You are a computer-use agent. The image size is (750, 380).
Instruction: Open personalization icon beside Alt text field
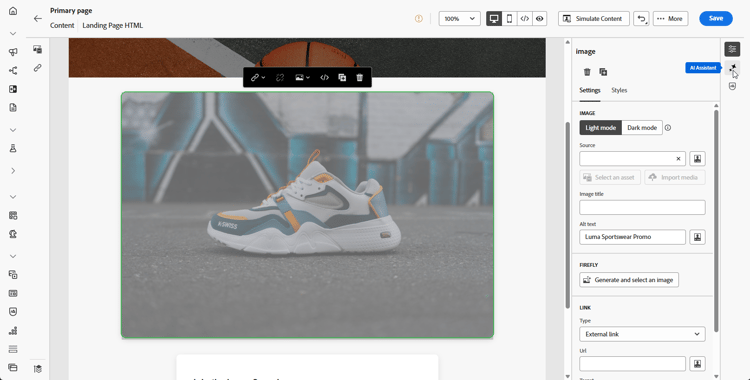[x=697, y=237]
